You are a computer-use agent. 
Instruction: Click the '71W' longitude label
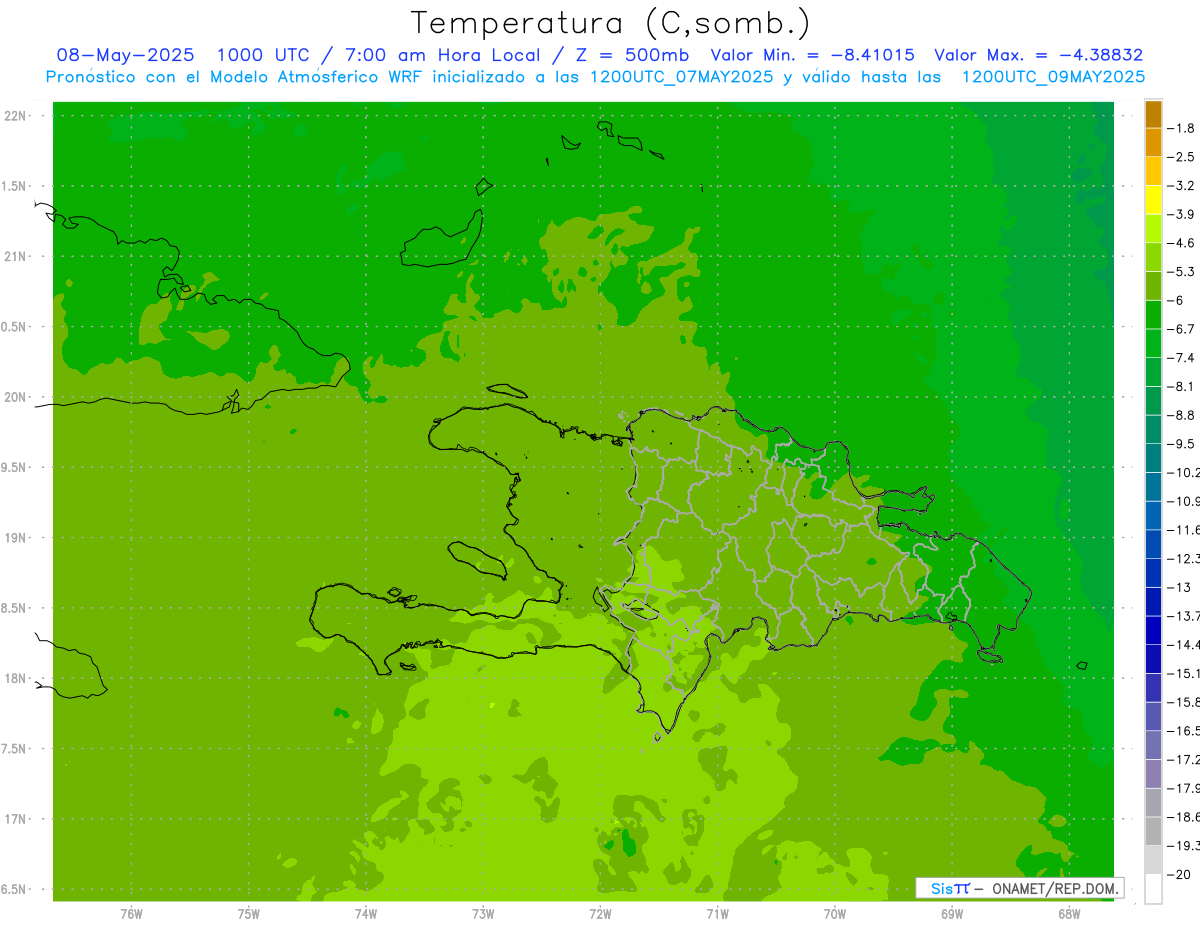717,913
